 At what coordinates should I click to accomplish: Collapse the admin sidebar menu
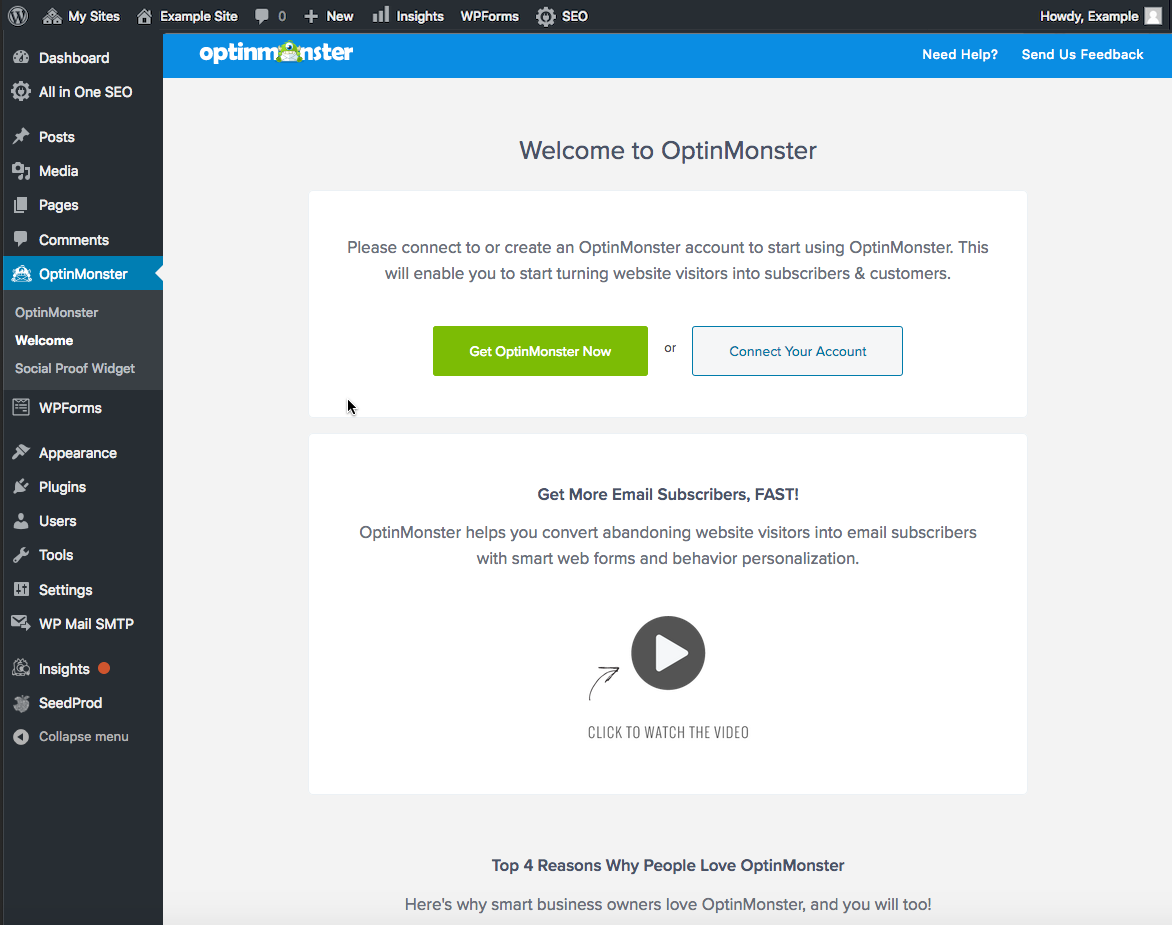pyautogui.click(x=82, y=737)
